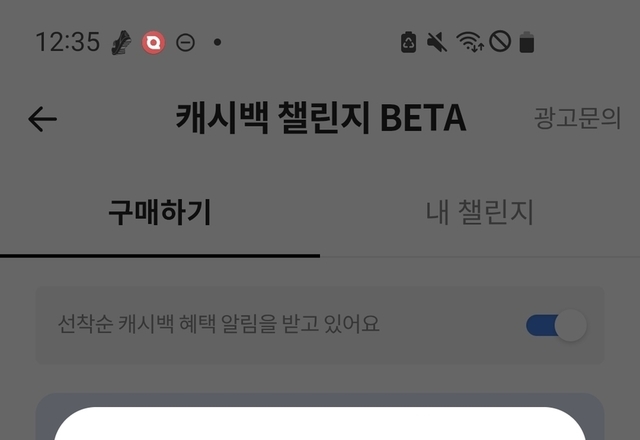Open the 광고문의 link

pyautogui.click(x=578, y=118)
